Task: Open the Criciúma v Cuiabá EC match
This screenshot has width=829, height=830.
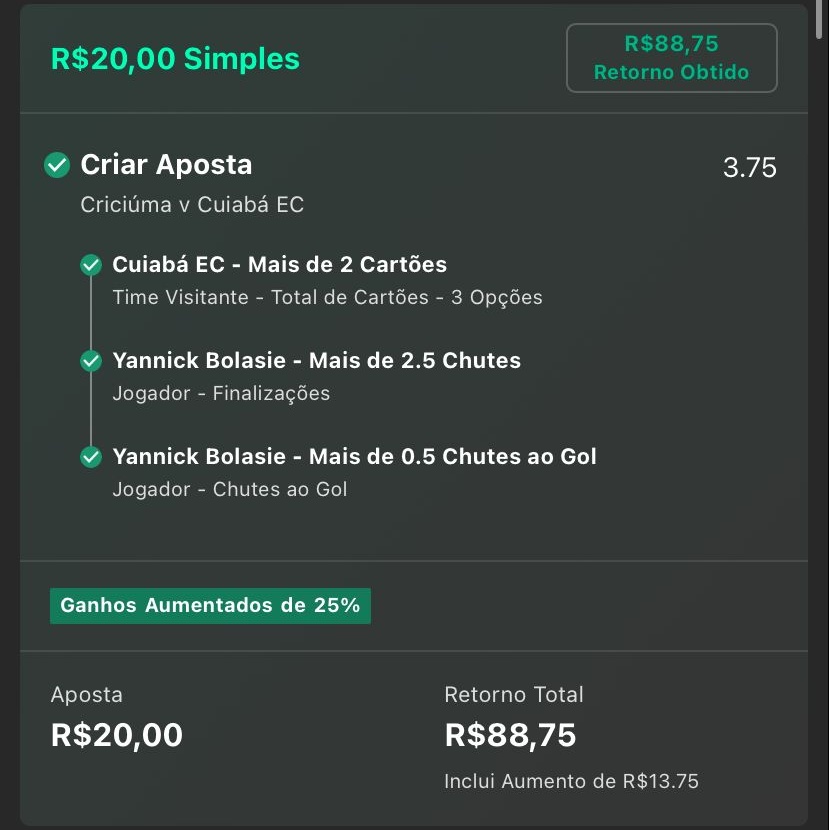Action: (x=192, y=204)
